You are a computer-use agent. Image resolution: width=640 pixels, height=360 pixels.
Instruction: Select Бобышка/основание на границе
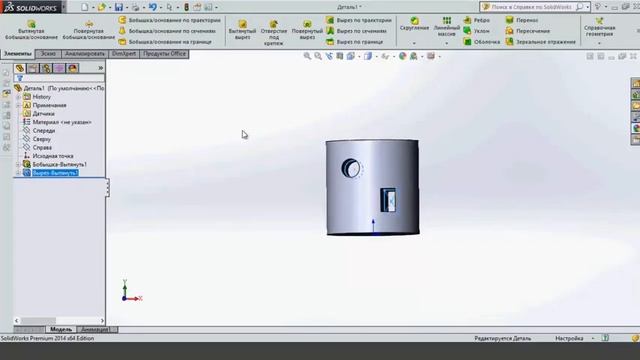pyautogui.click(x=165, y=42)
